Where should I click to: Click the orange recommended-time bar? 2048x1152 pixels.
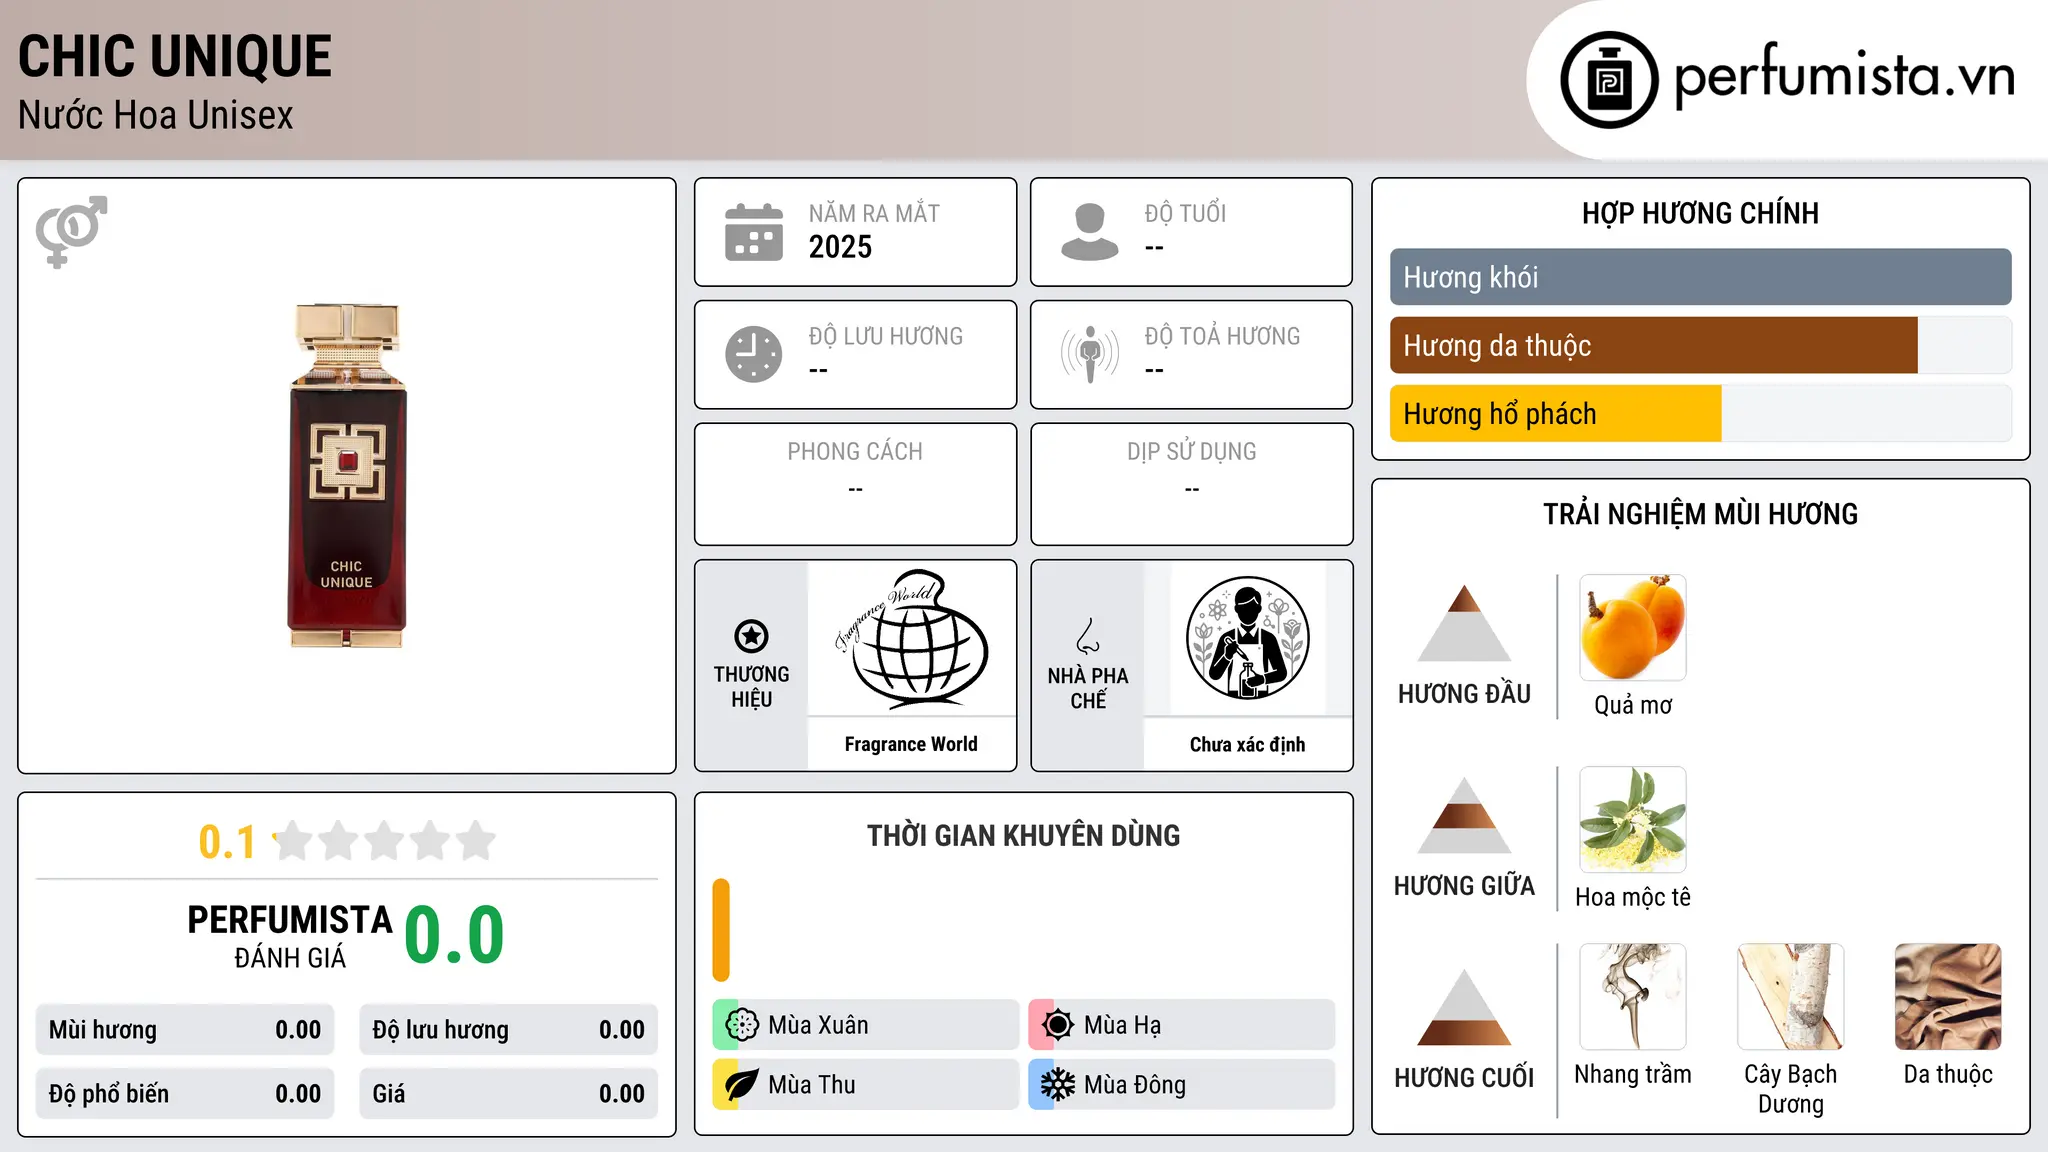click(x=721, y=930)
